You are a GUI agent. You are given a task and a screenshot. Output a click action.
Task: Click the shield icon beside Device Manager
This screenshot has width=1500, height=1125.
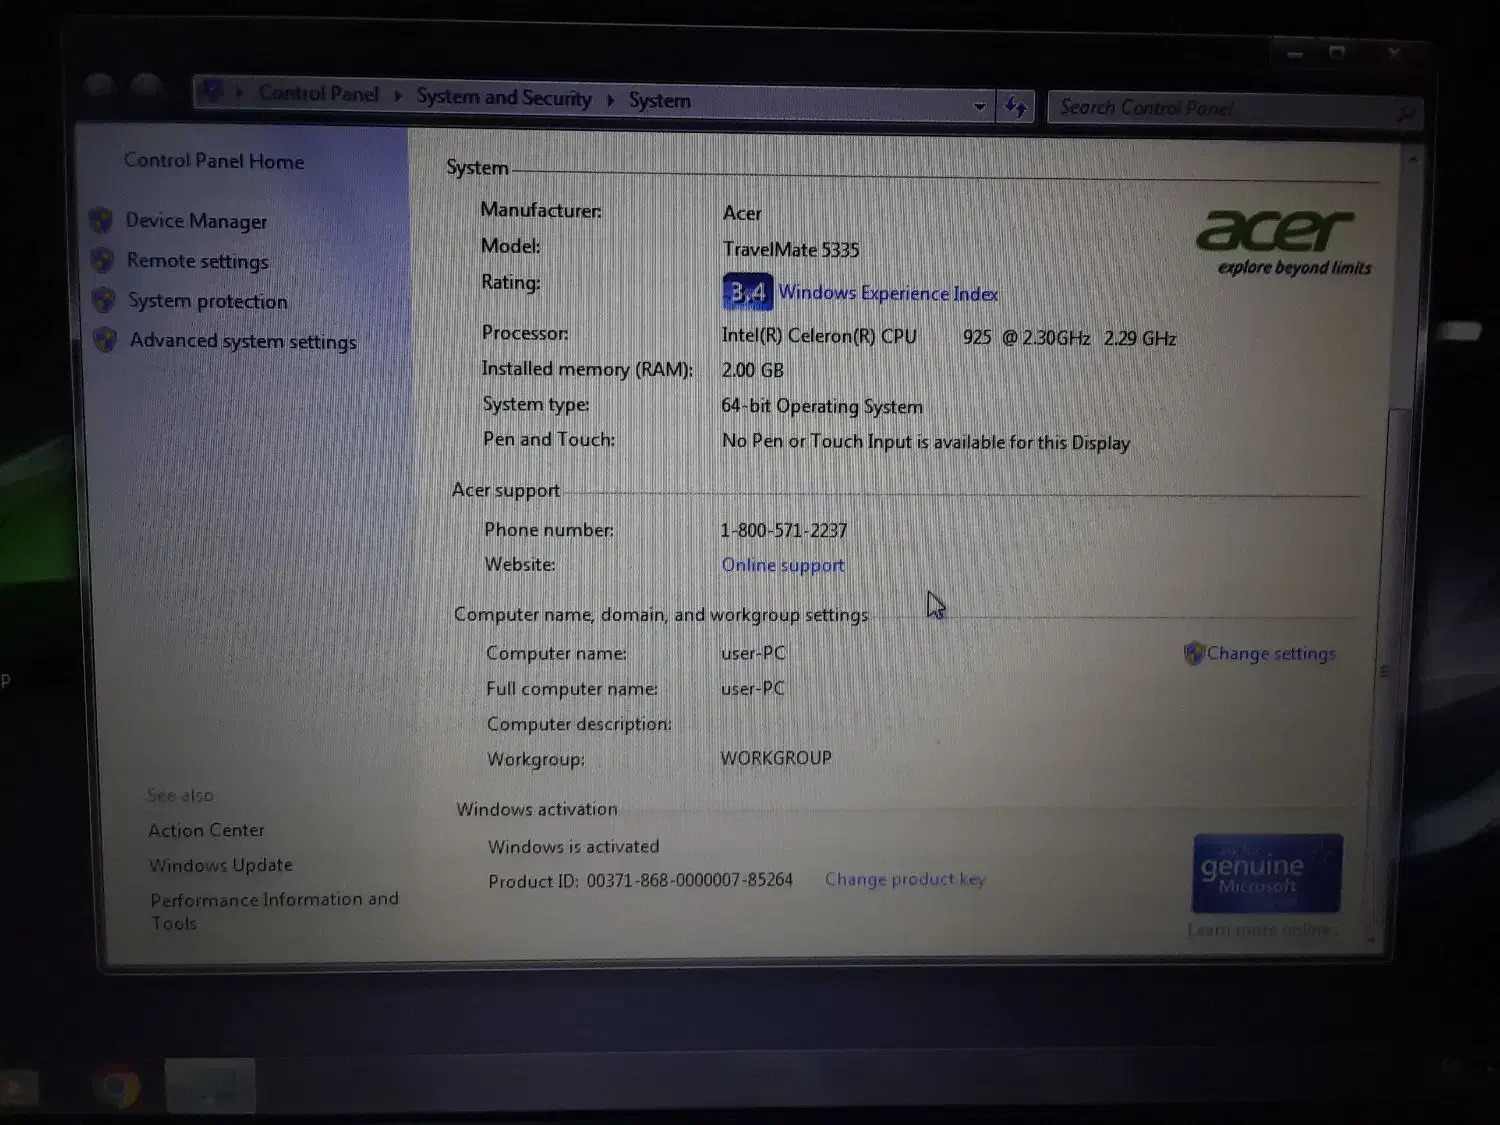point(100,220)
